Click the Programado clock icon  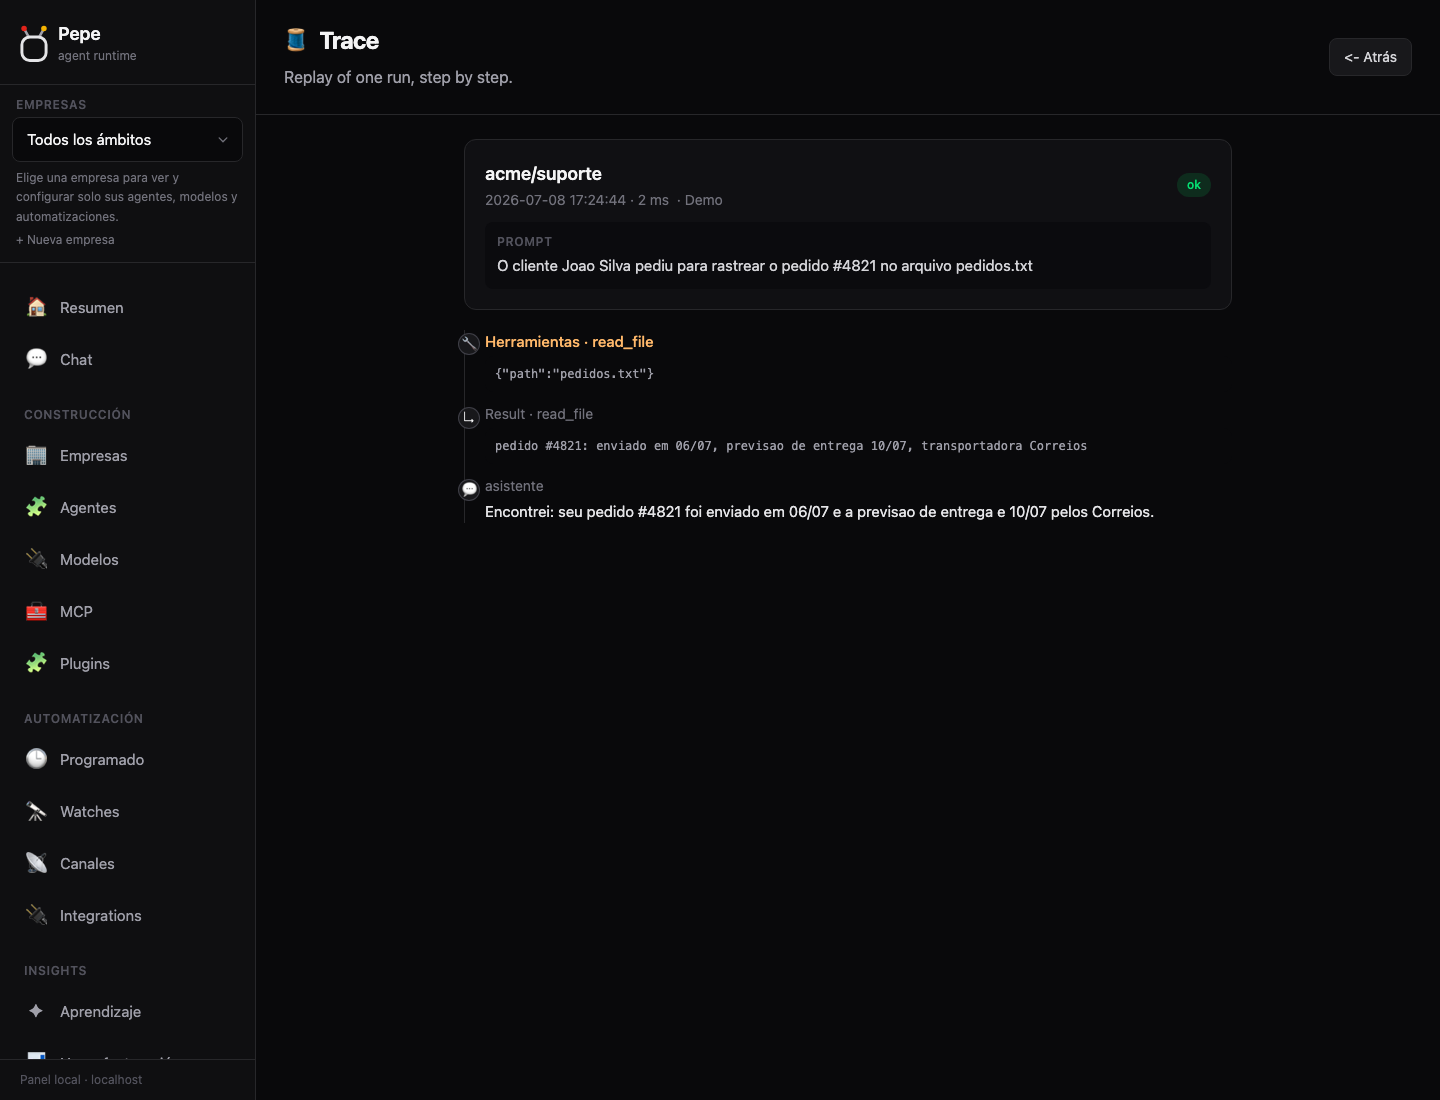(x=37, y=759)
